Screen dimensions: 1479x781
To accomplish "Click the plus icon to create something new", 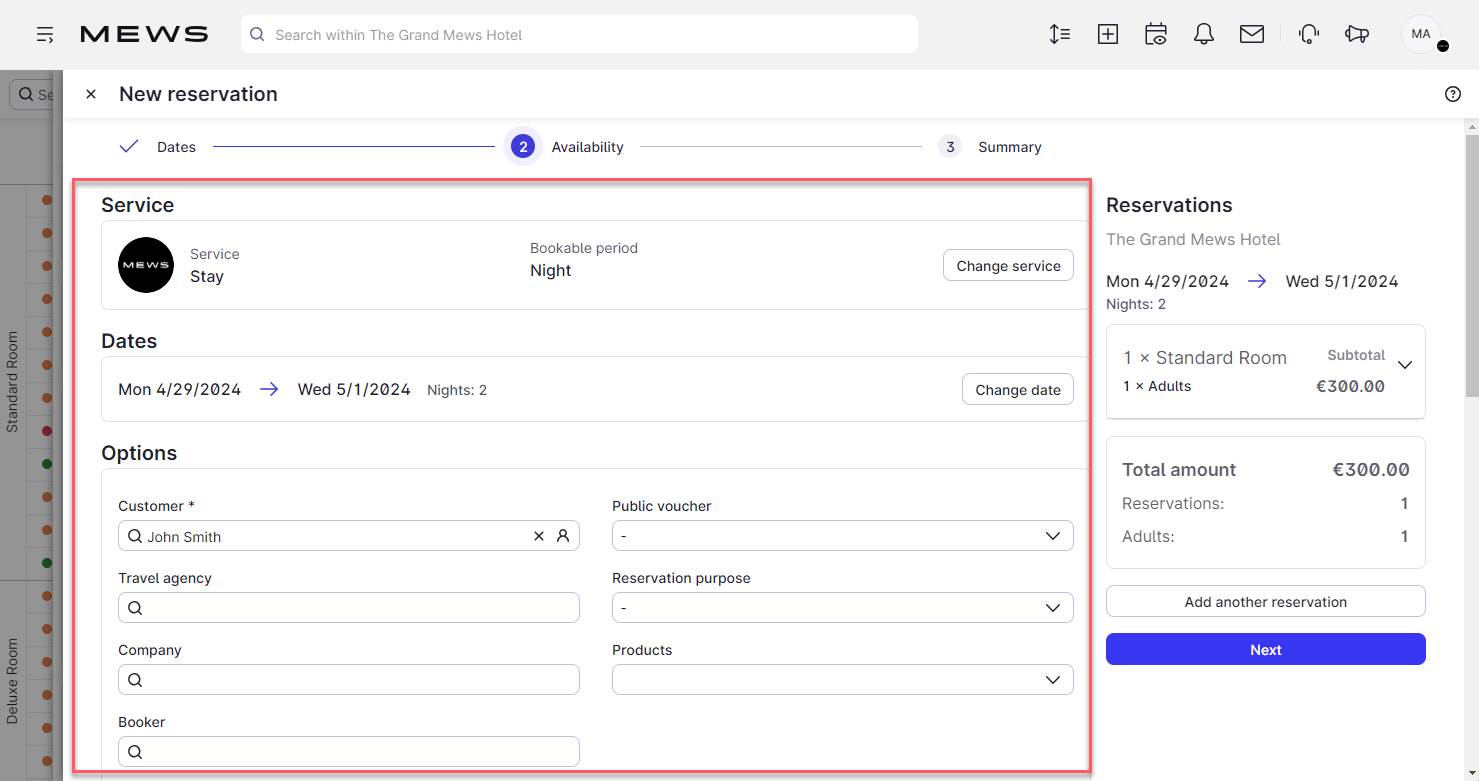I will [1108, 33].
